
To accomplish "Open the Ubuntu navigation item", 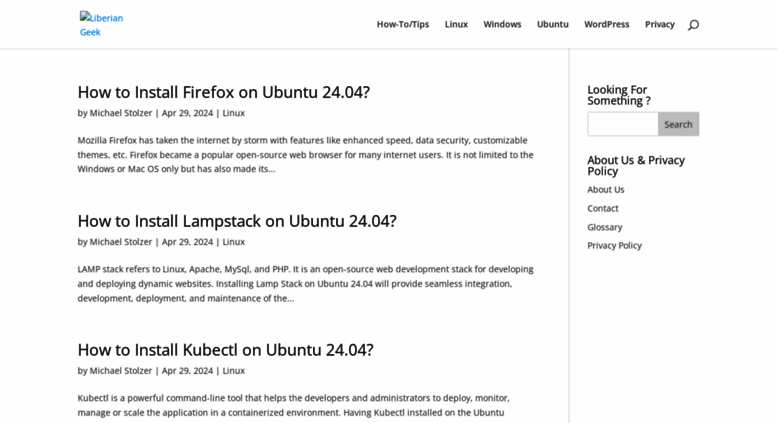I will coord(553,24).
